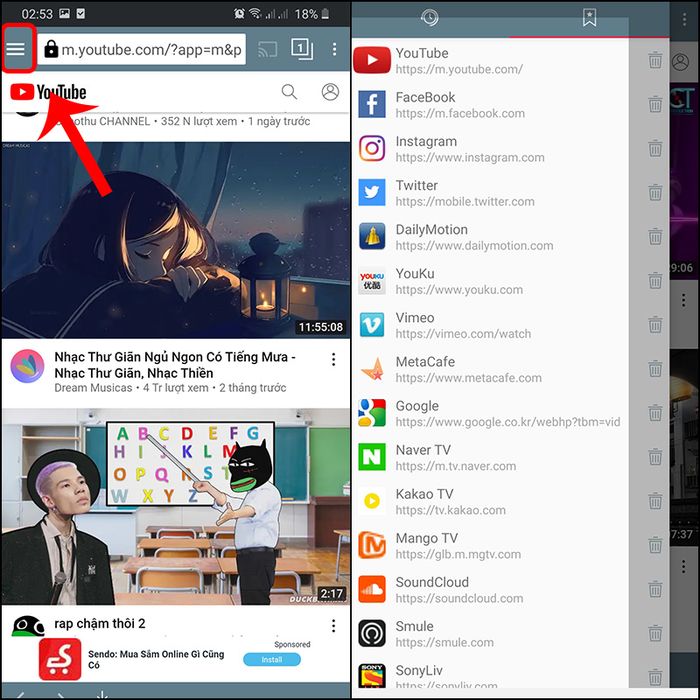This screenshot has width=700, height=700.
Task: Delete the Google bookmark with trash icon
Action: pos(655,413)
